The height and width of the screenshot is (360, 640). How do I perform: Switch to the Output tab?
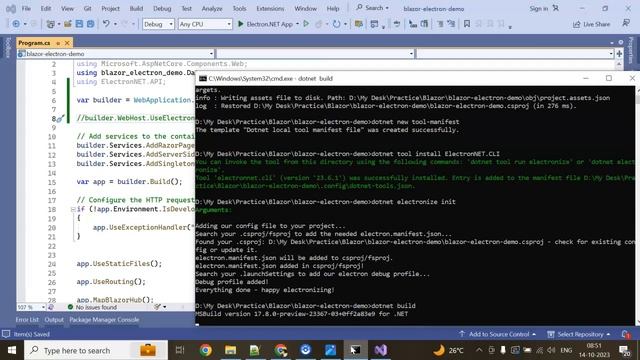point(54,320)
